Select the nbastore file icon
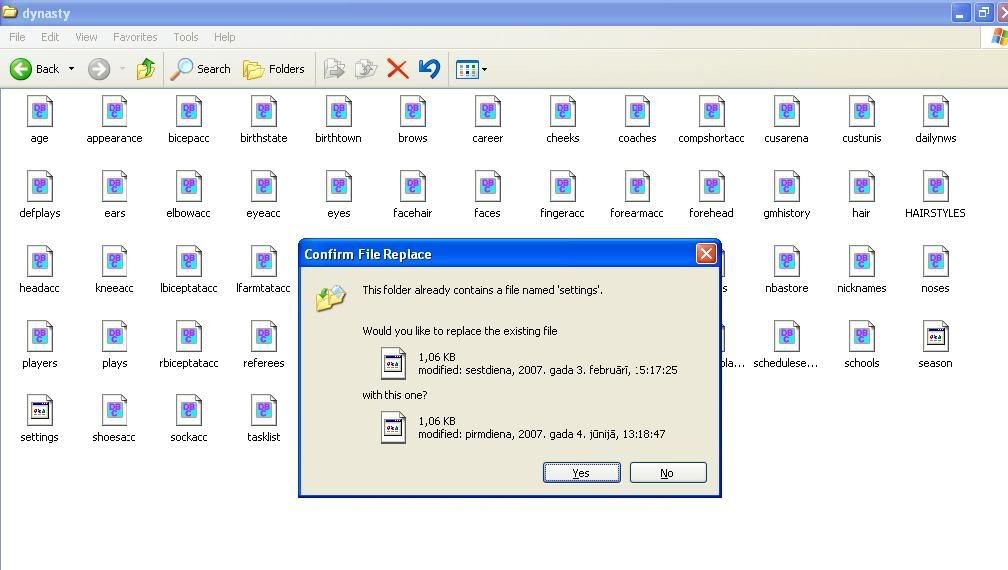Screen dimensions: 1008x570 coord(787,262)
